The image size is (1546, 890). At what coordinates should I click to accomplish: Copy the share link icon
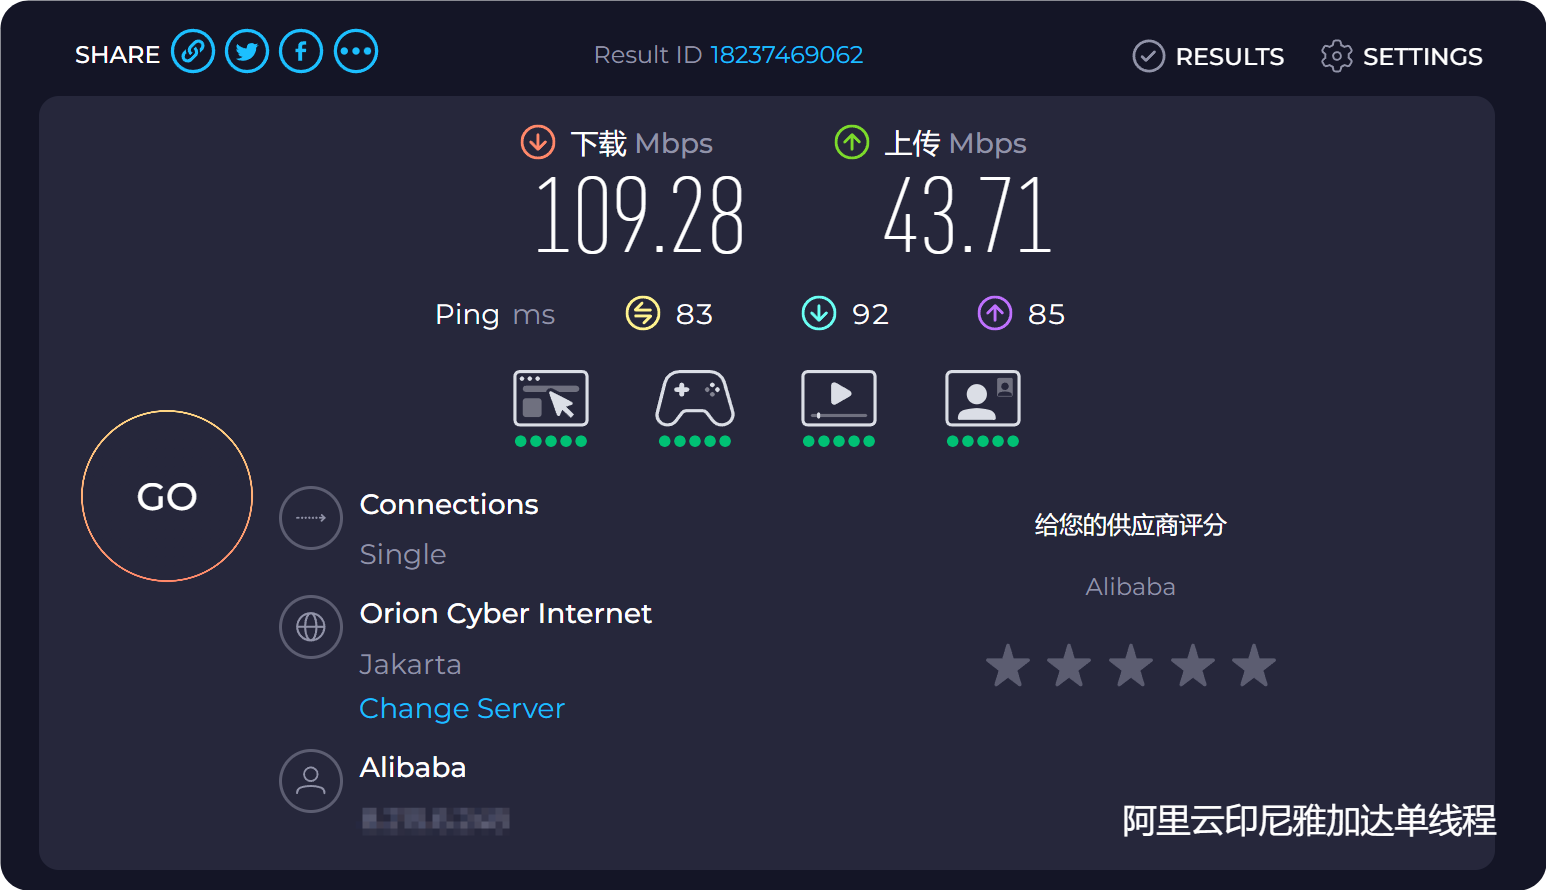193,52
